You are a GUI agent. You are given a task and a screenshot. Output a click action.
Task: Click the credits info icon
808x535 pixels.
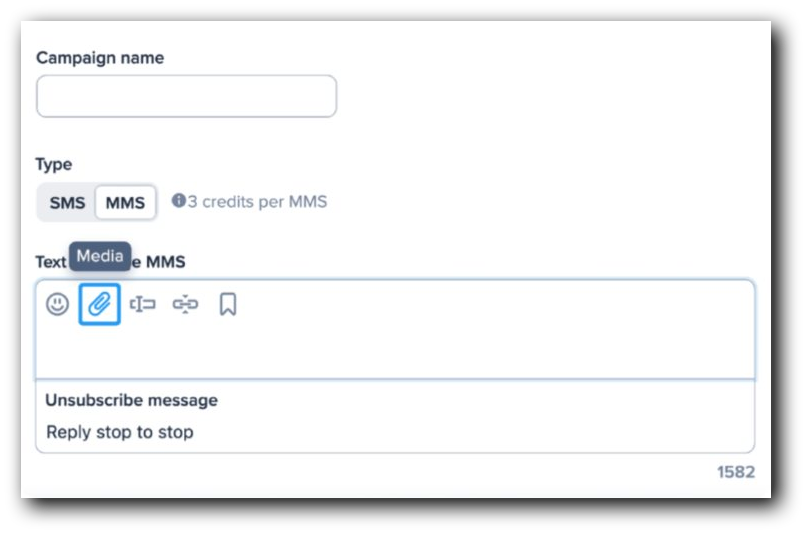click(179, 201)
